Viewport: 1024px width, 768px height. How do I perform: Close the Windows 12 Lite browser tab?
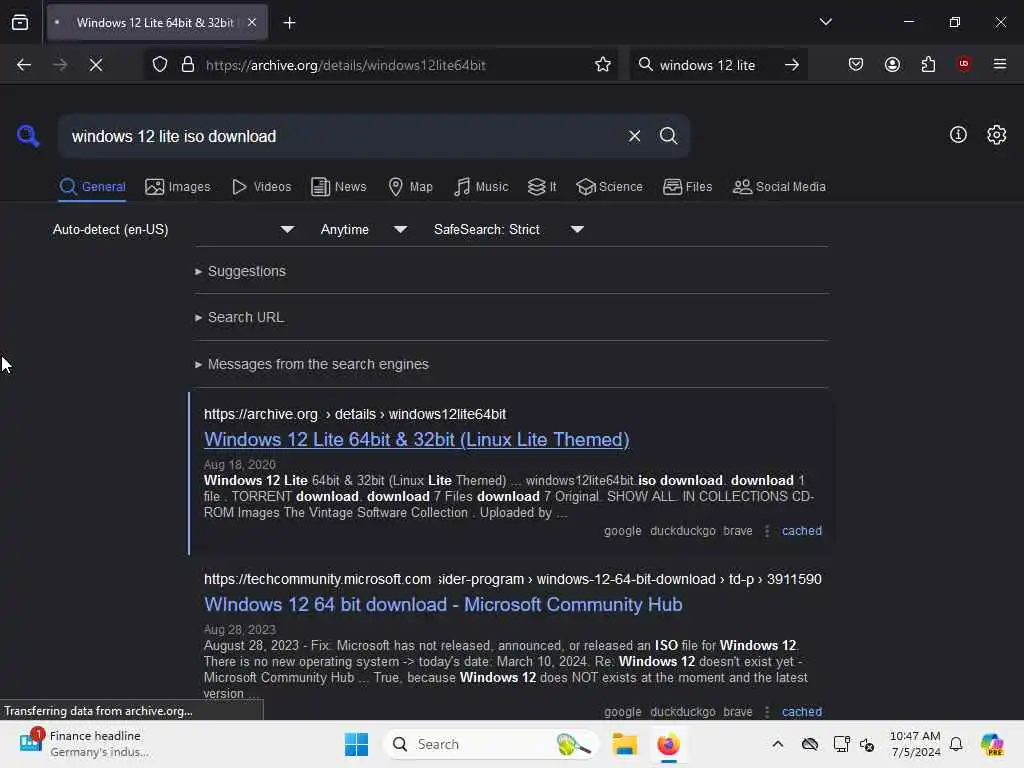coord(252,23)
